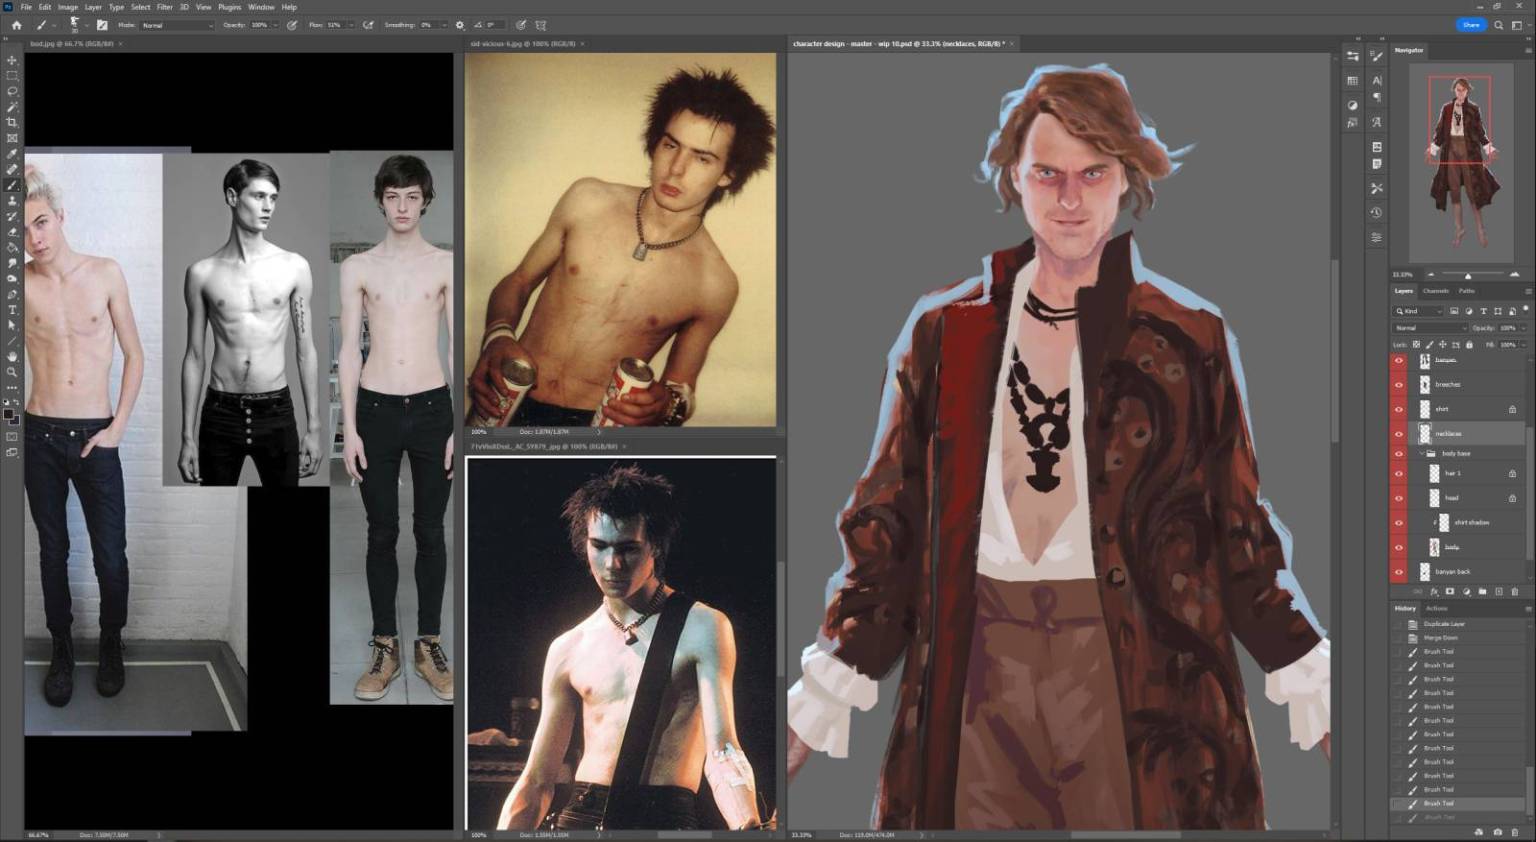Collapse the body base layer group

1421,453
